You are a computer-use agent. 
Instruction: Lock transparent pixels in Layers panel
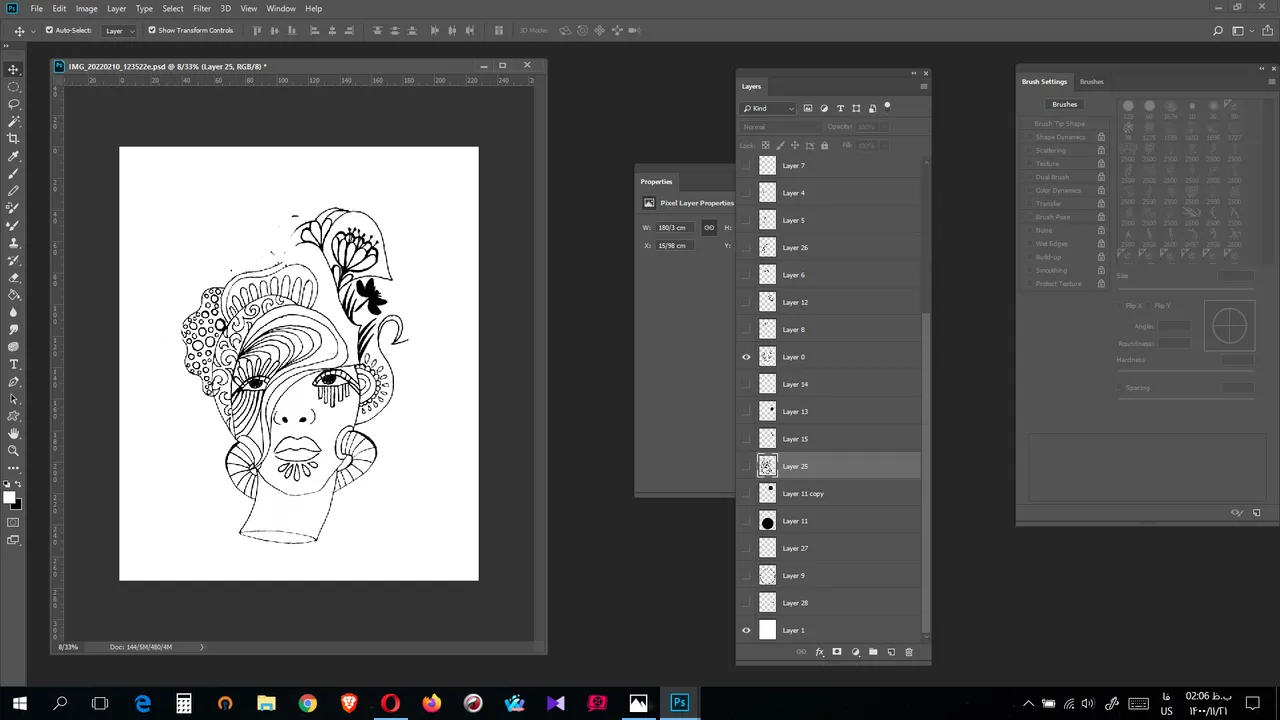[766, 145]
